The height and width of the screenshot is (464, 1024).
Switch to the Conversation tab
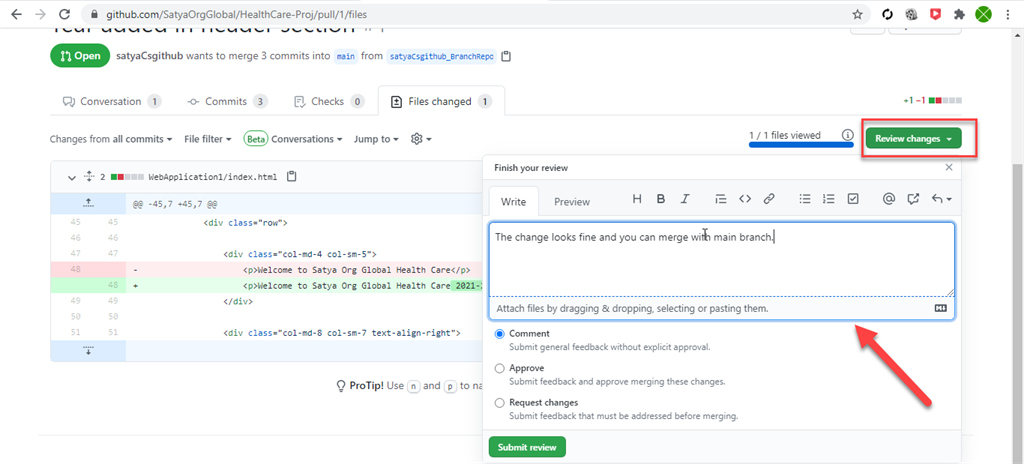coord(111,102)
